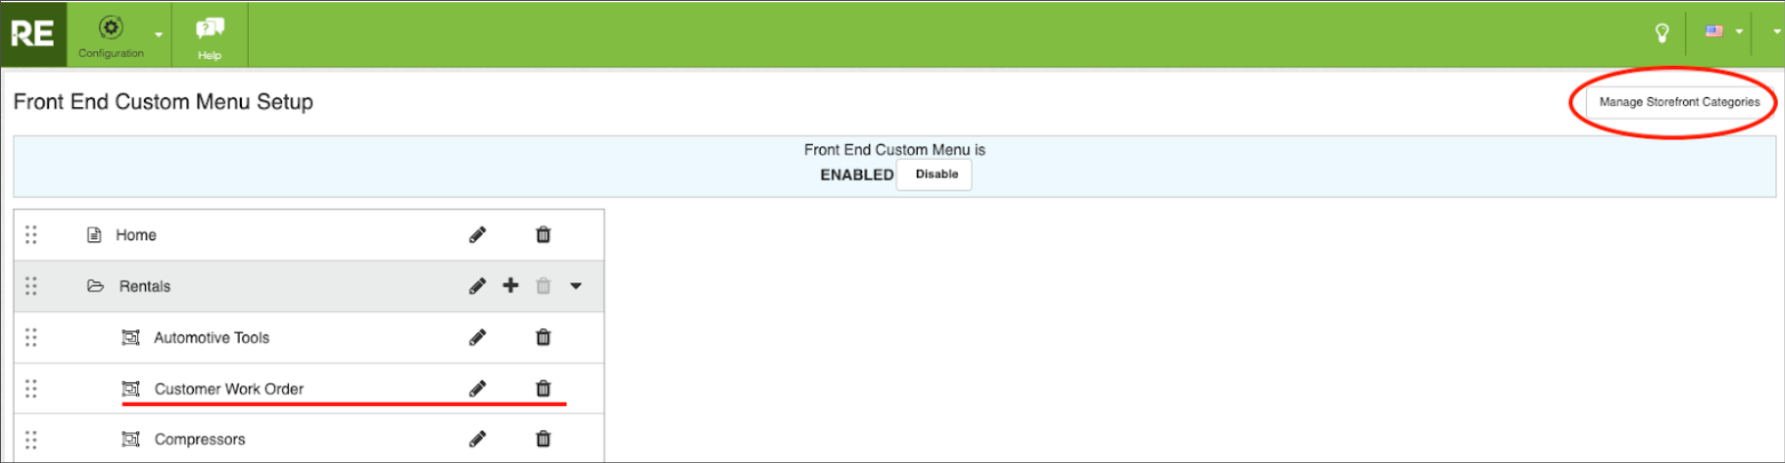Collapse the Rentals folder arrow
This screenshot has width=1785, height=463.
[x=576, y=286]
